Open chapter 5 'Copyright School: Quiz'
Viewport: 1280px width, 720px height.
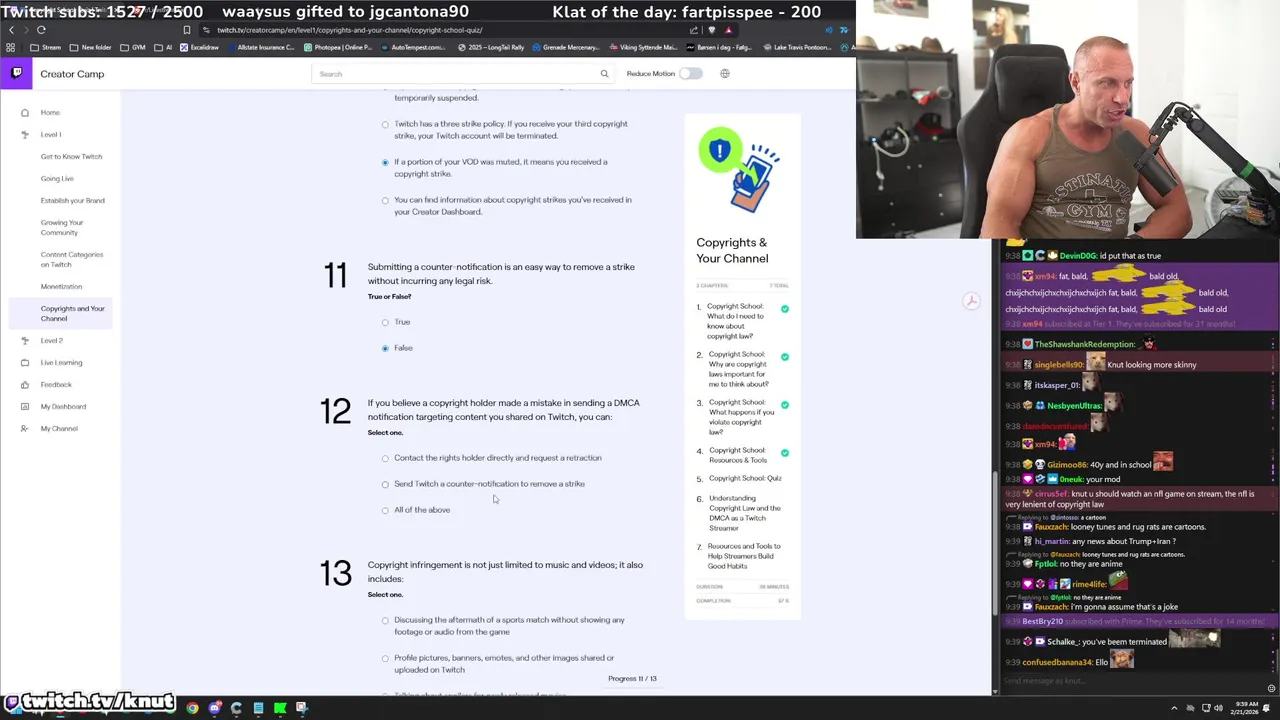click(745, 478)
